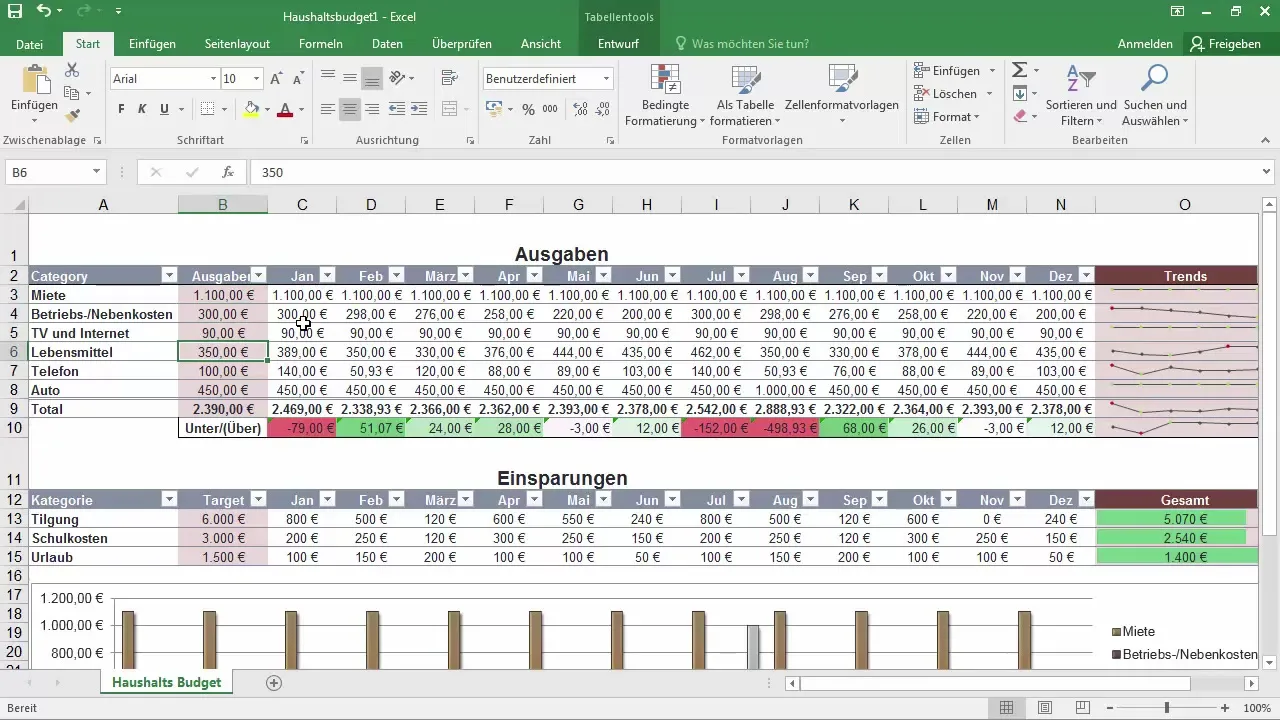The width and height of the screenshot is (1280, 720).
Task: Toggle underline formatting
Action: 164,109
